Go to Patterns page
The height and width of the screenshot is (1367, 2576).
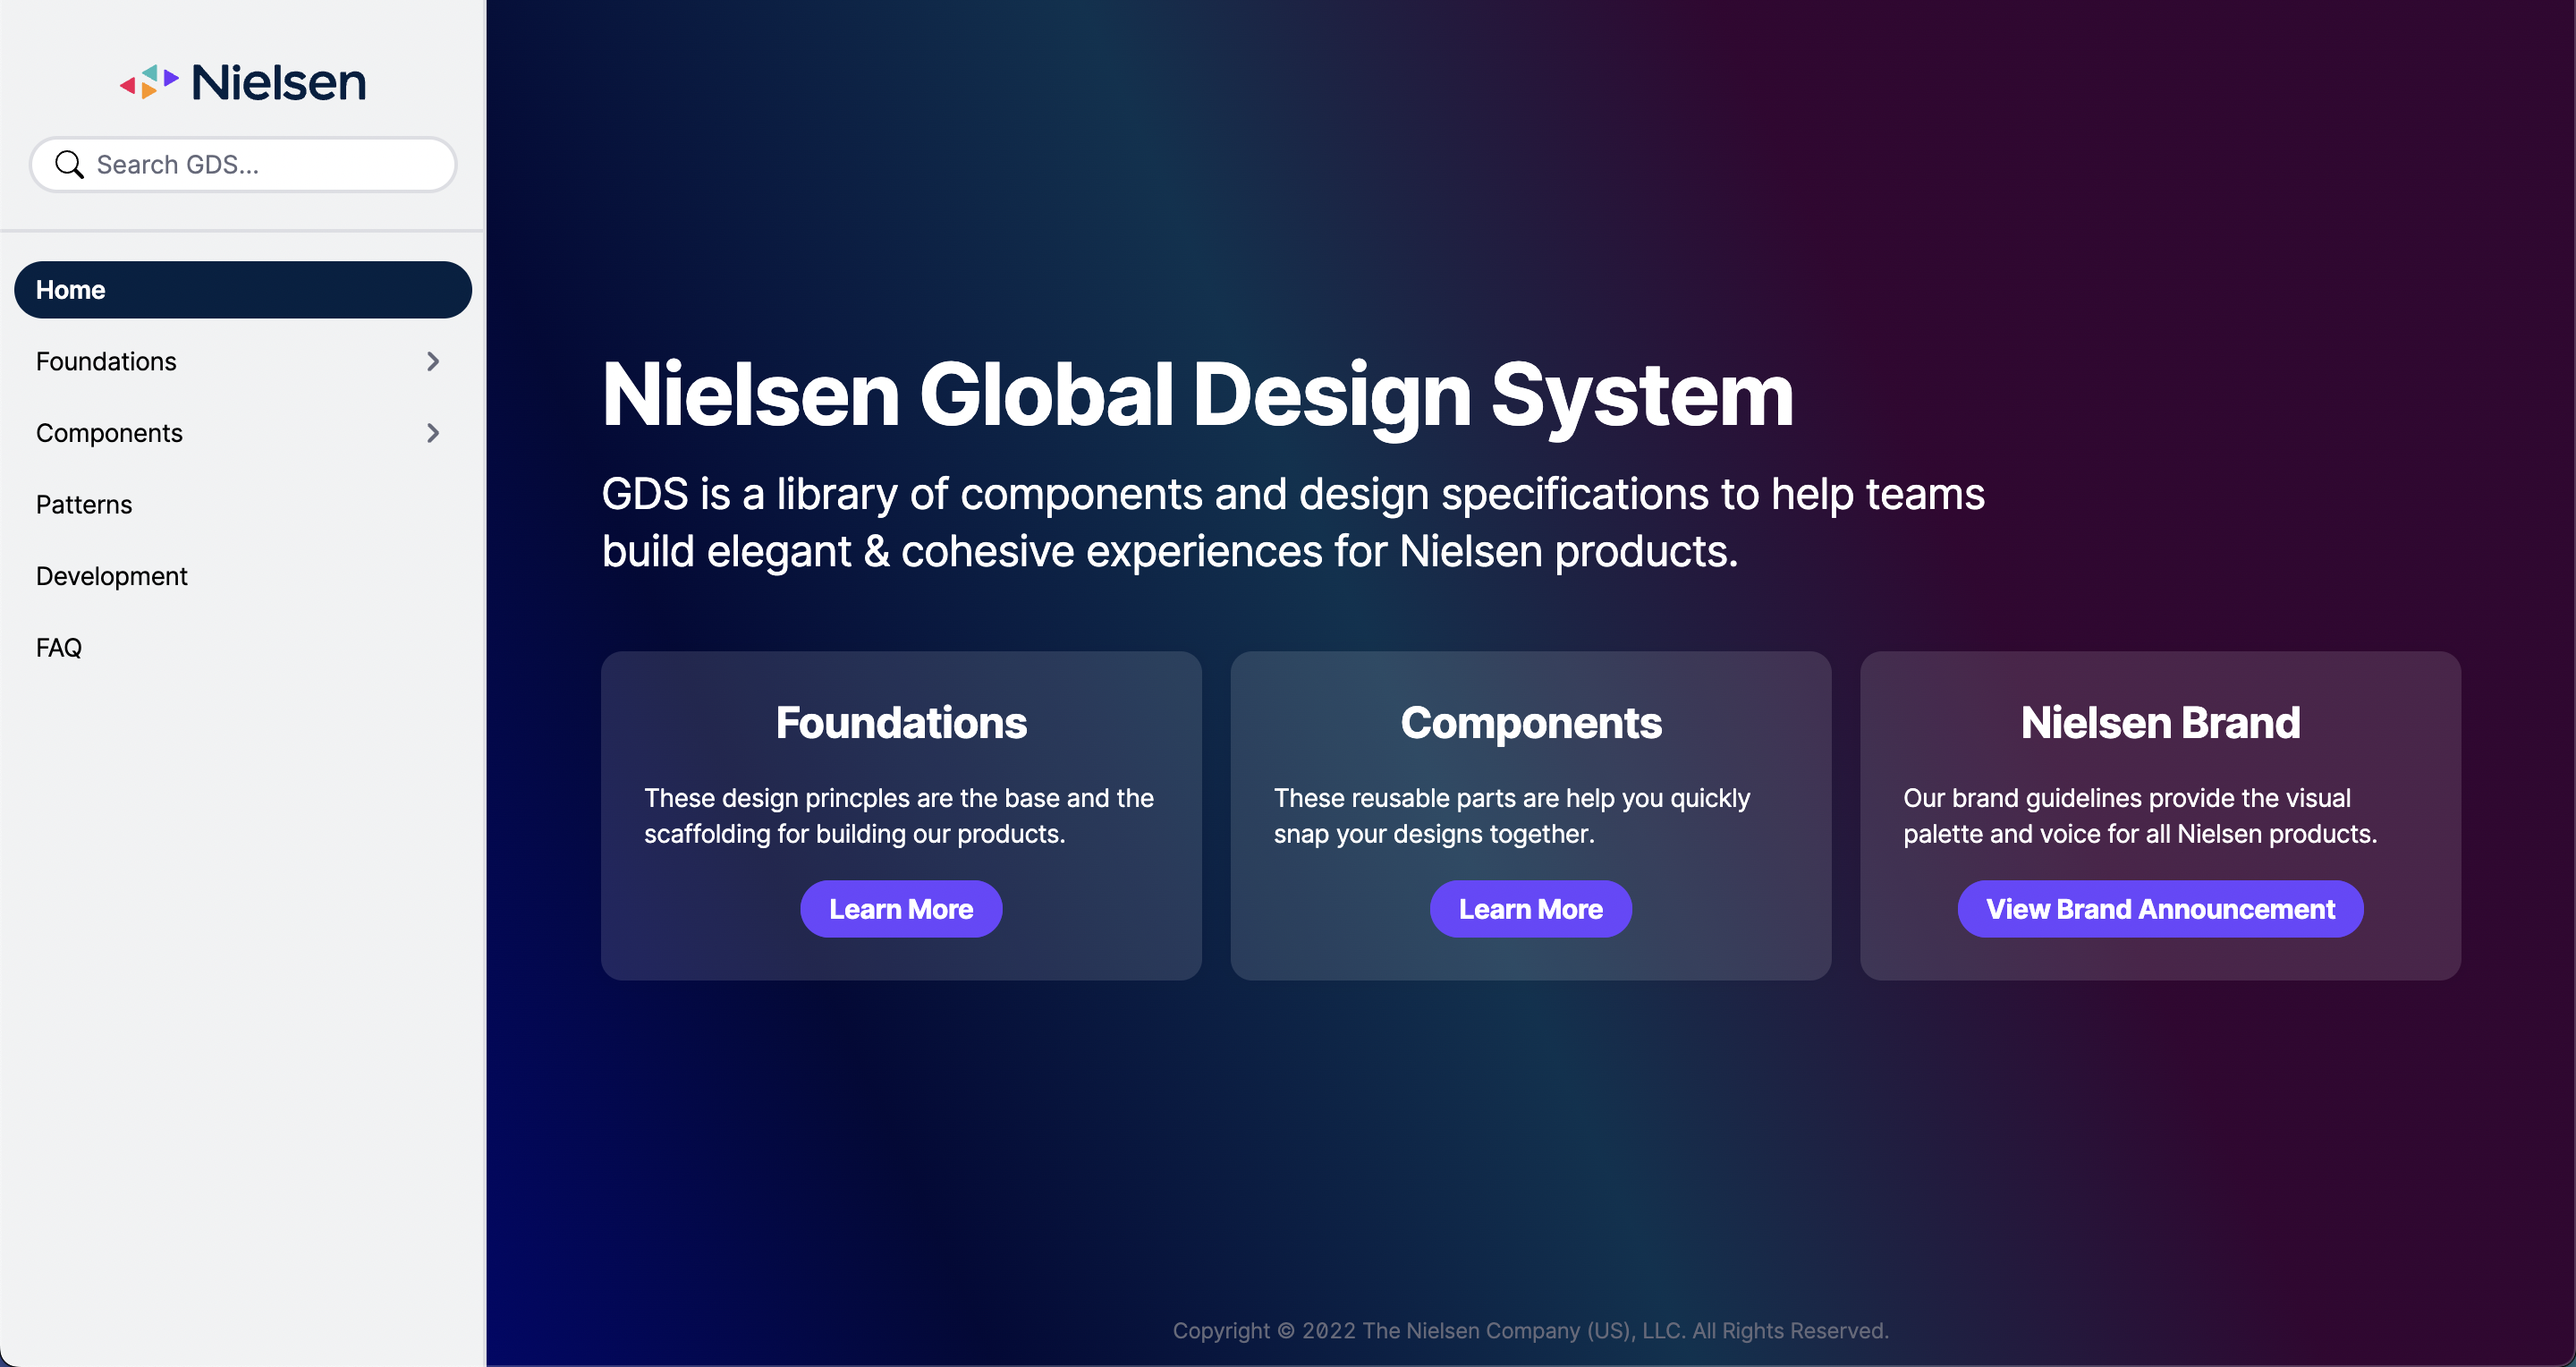point(84,505)
